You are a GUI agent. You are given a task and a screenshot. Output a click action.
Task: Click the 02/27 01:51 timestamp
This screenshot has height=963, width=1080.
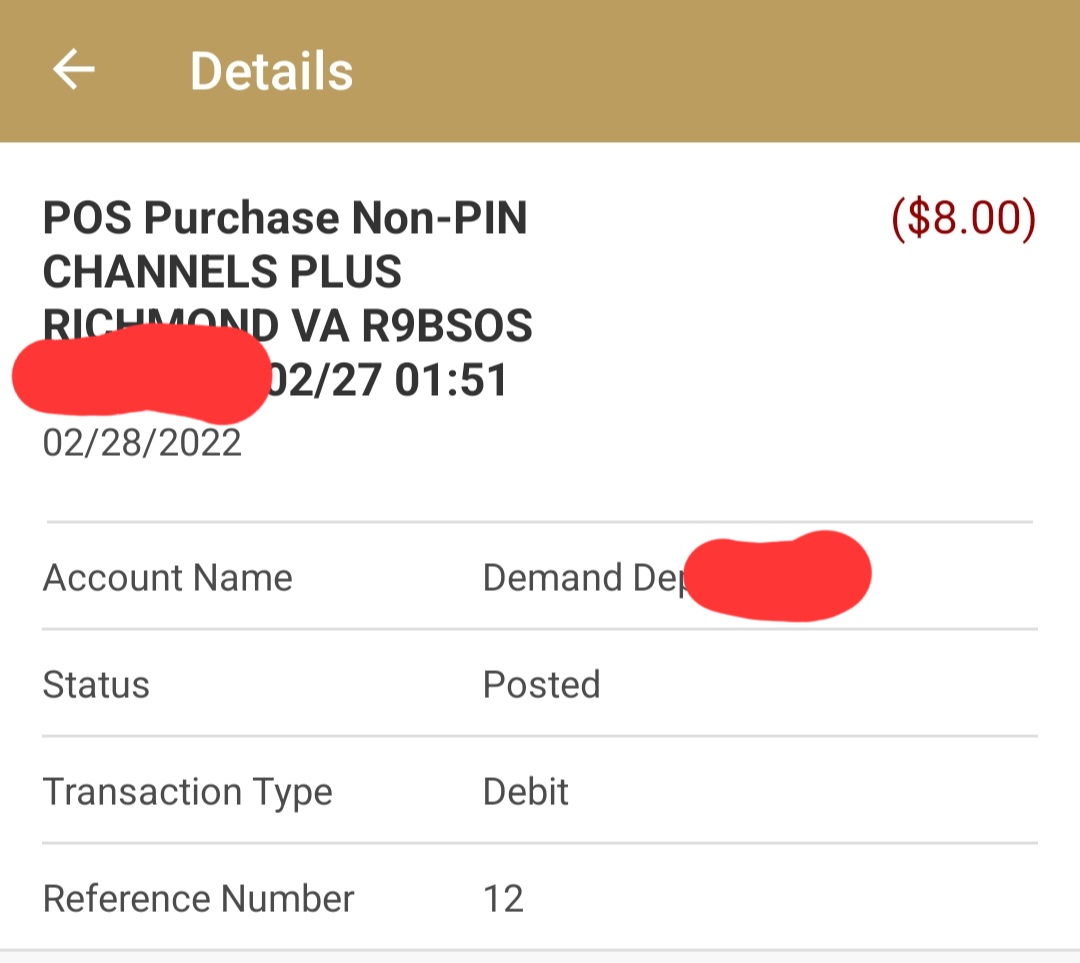point(390,380)
